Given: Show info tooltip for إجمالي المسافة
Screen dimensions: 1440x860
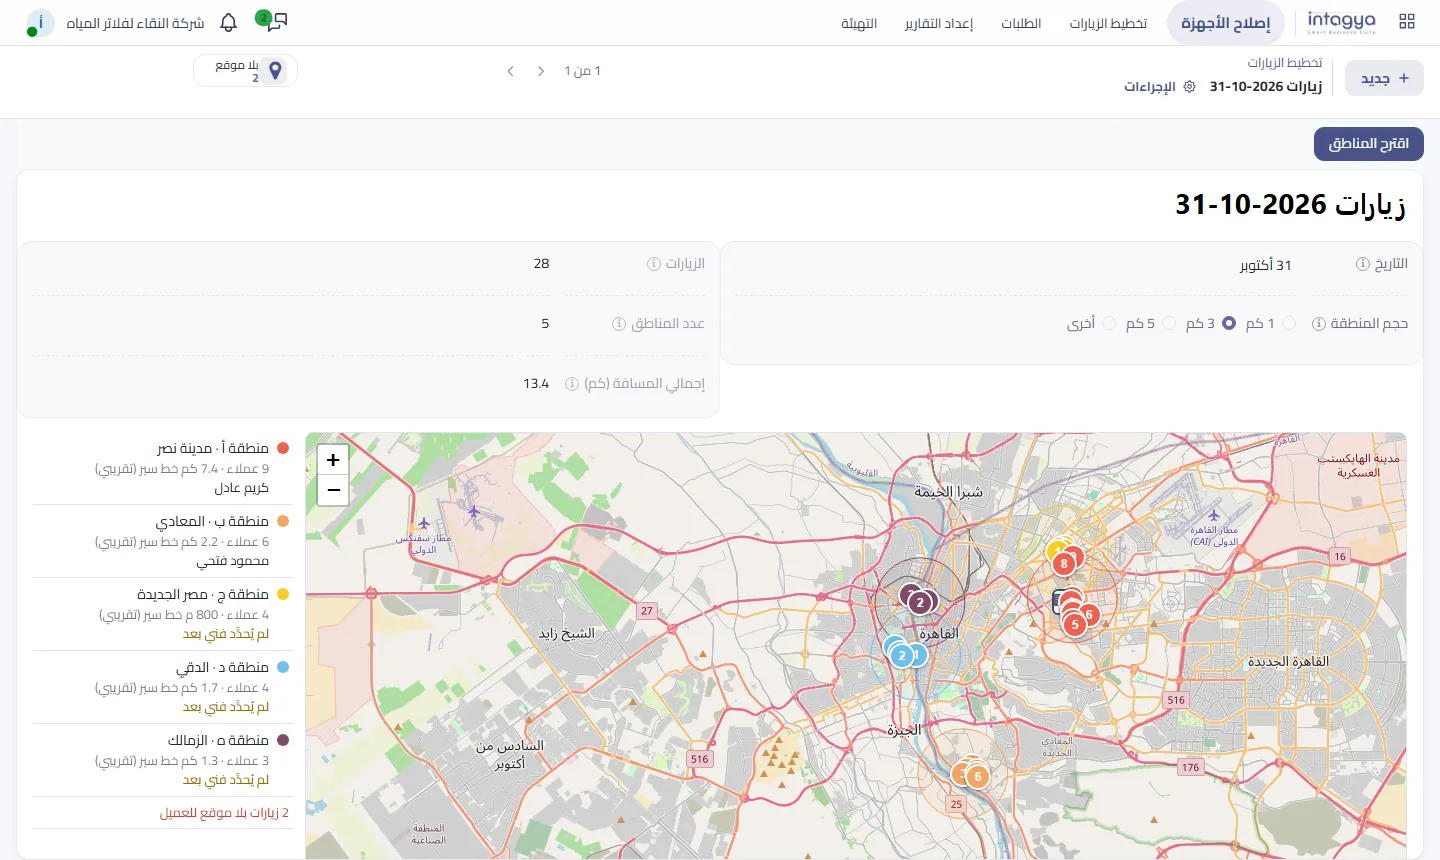Looking at the screenshot, I should pyautogui.click(x=572, y=384).
